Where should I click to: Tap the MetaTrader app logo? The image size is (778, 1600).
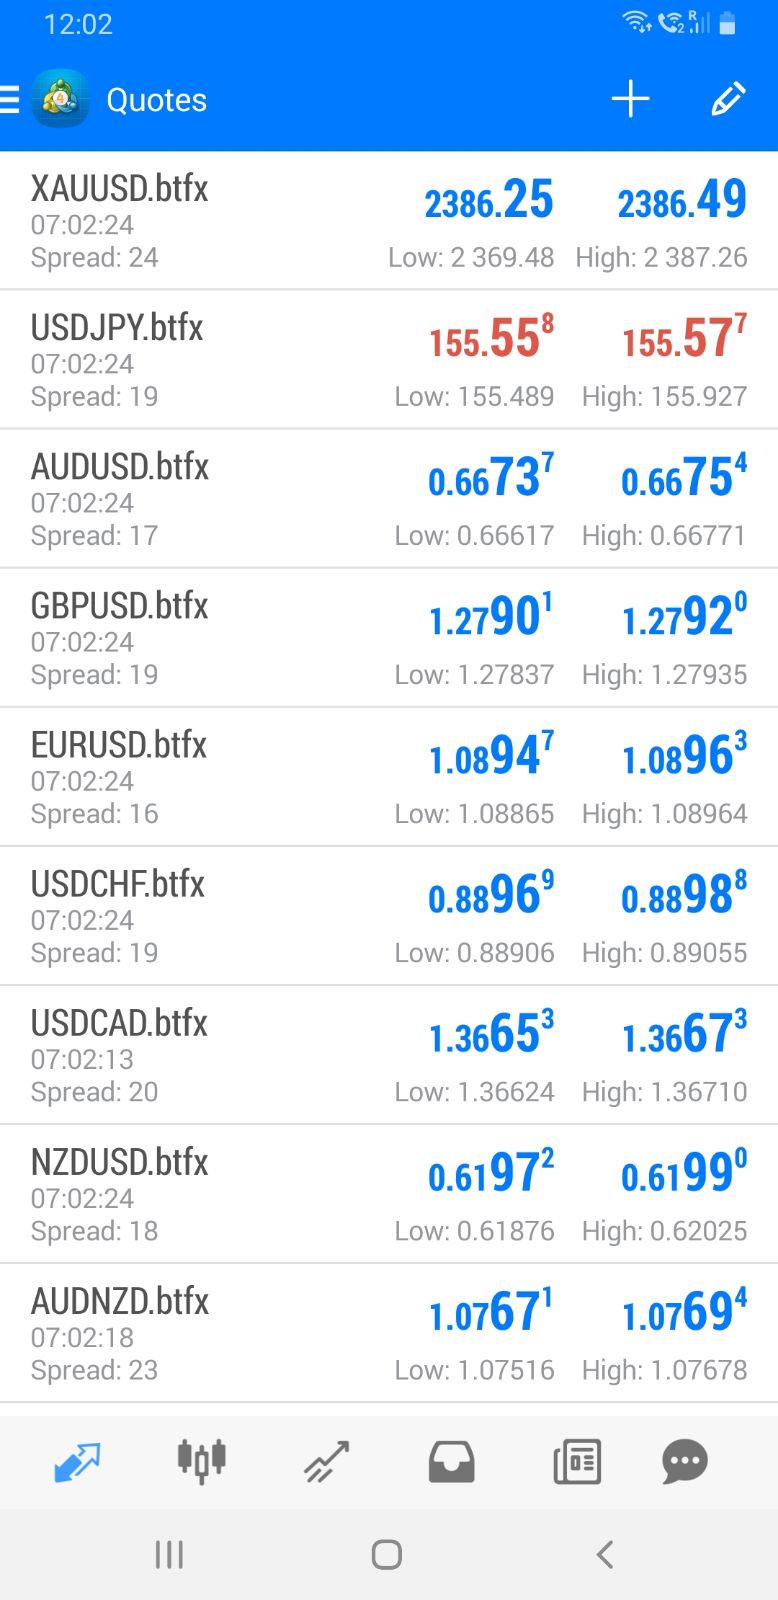[60, 99]
